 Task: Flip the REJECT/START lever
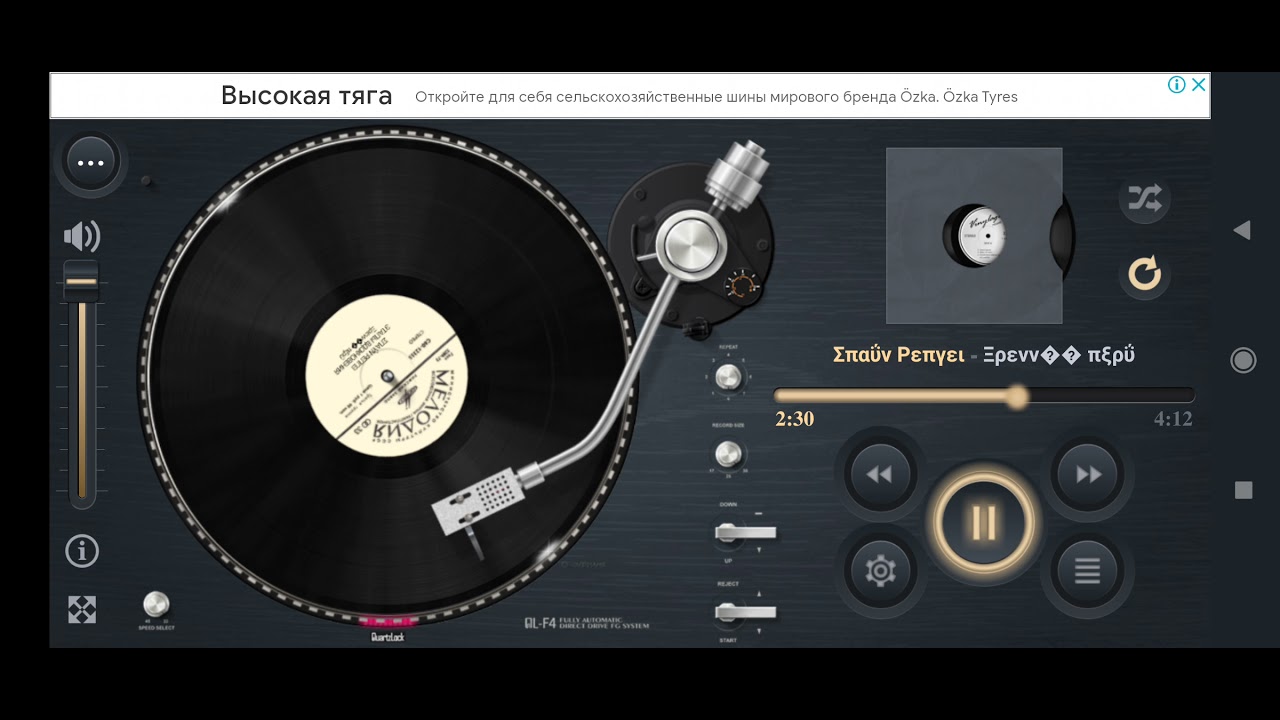745,611
